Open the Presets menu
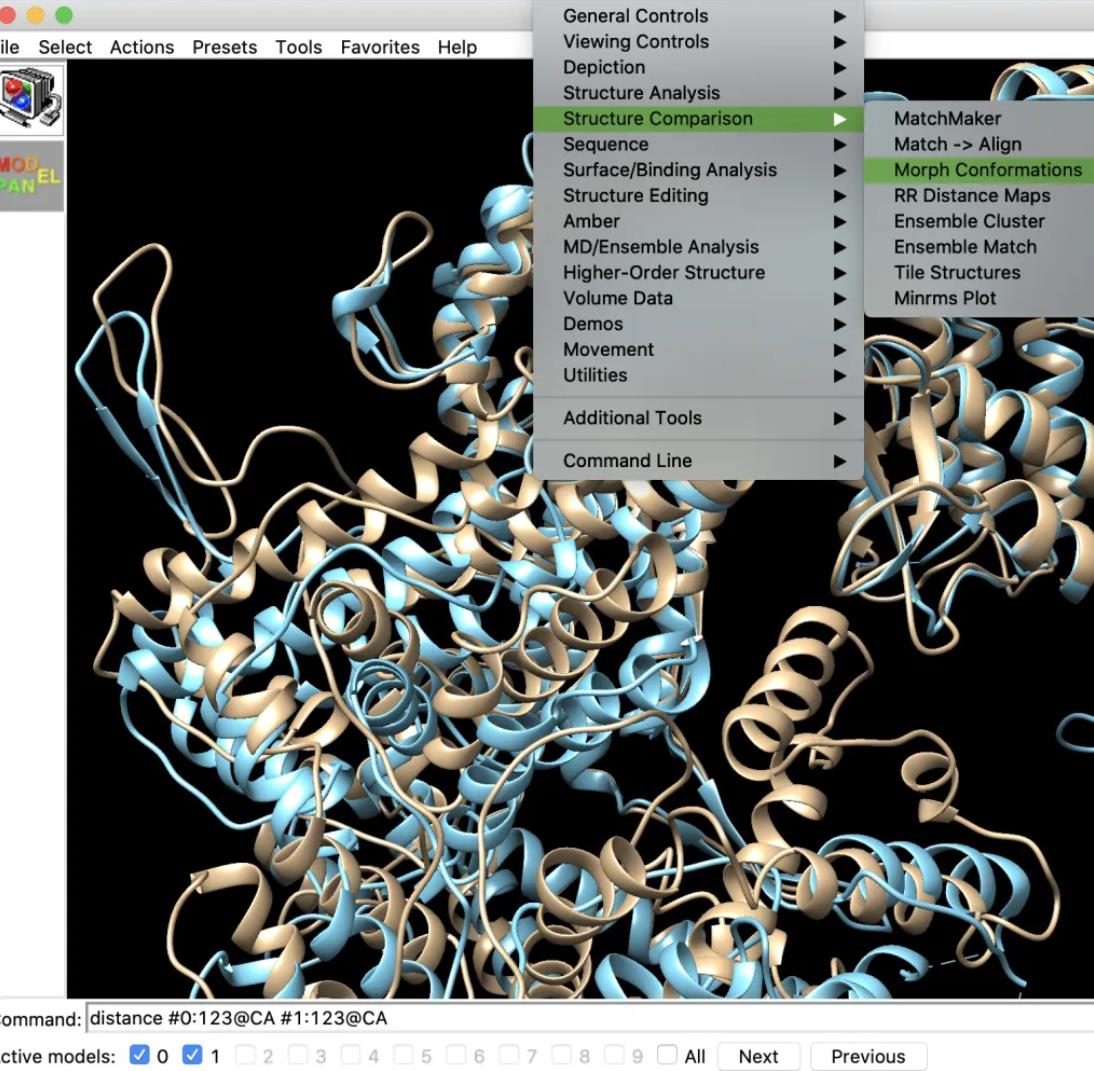 click(x=224, y=47)
